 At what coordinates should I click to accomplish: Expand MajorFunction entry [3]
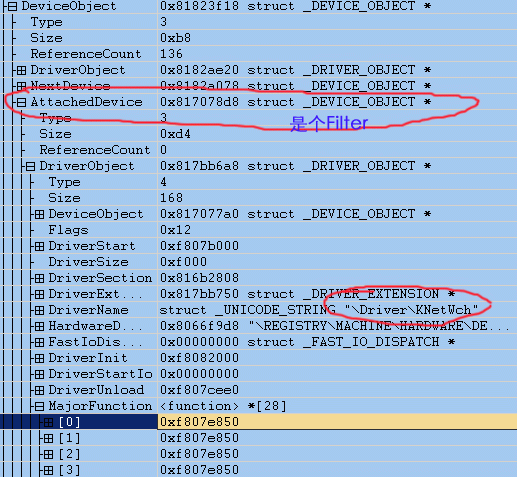point(48,470)
